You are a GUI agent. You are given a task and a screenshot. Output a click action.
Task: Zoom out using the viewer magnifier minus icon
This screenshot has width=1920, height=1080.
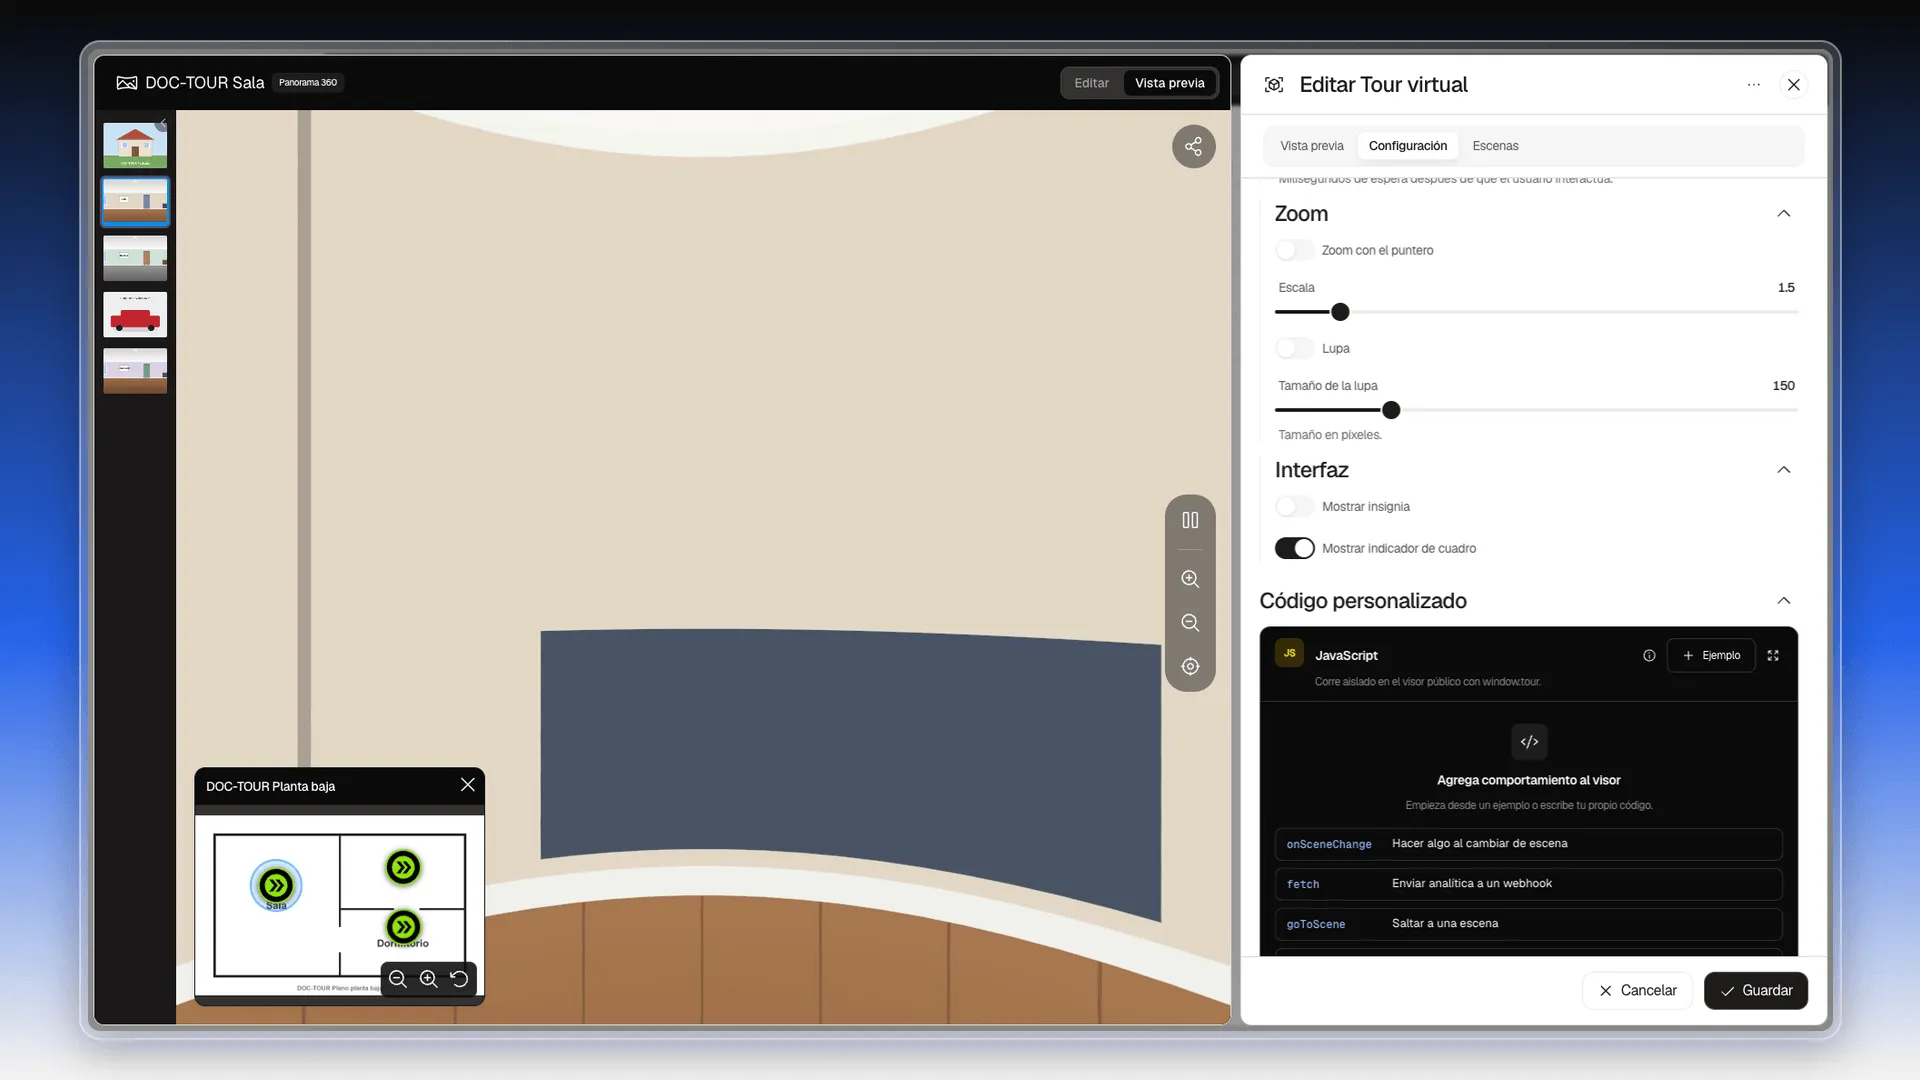(x=1190, y=623)
